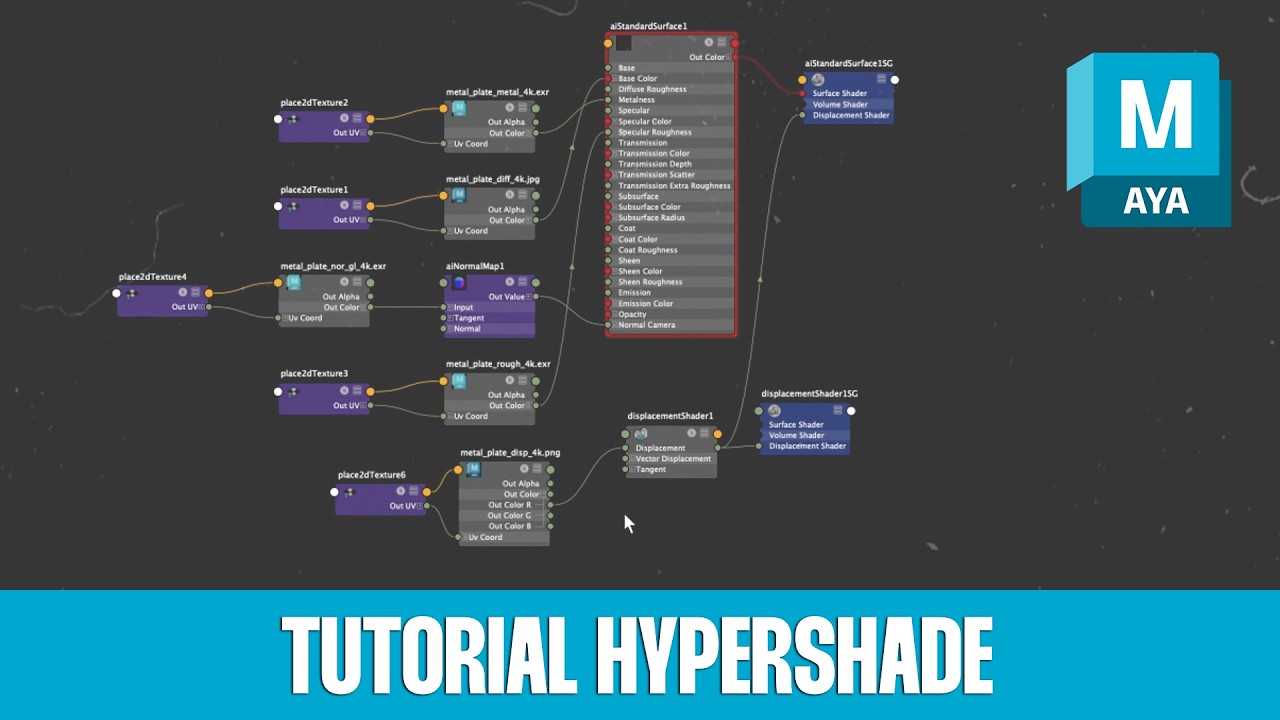Toggle view mode of metal_plate_metal_4k.exr node
This screenshot has width=1280, height=720.
tap(522, 108)
